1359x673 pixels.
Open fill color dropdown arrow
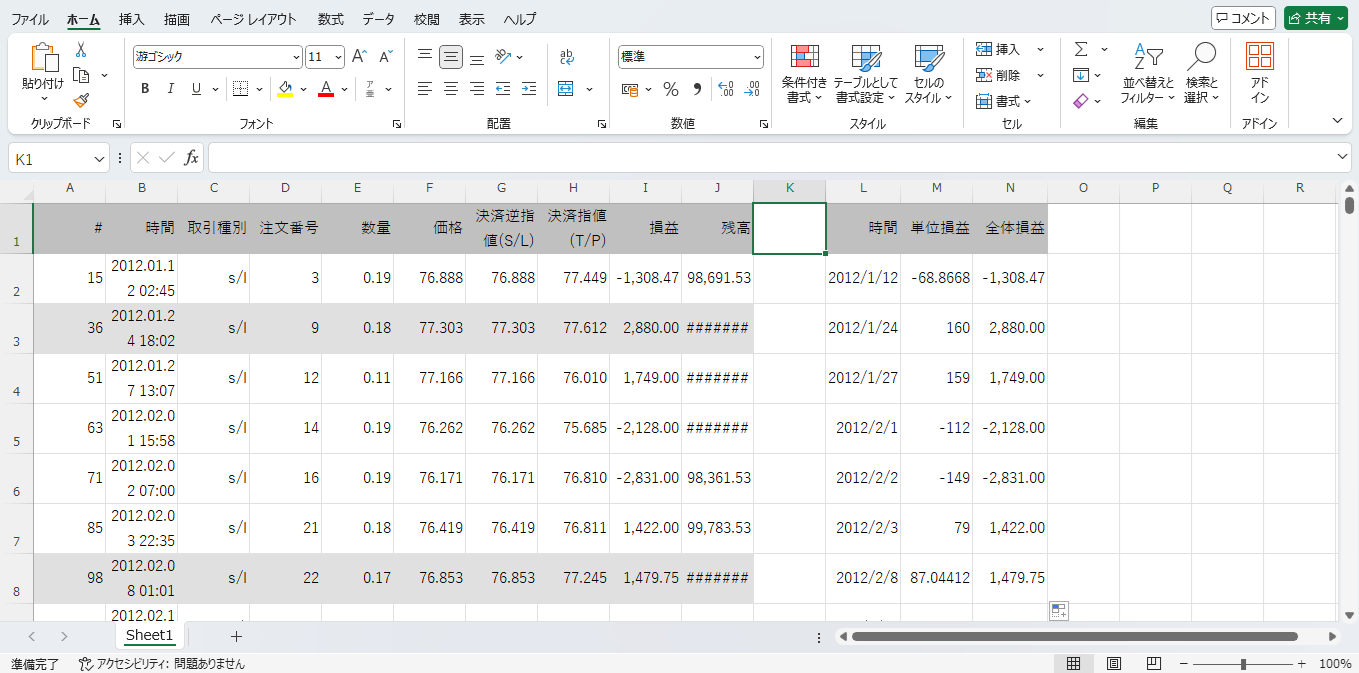point(304,89)
